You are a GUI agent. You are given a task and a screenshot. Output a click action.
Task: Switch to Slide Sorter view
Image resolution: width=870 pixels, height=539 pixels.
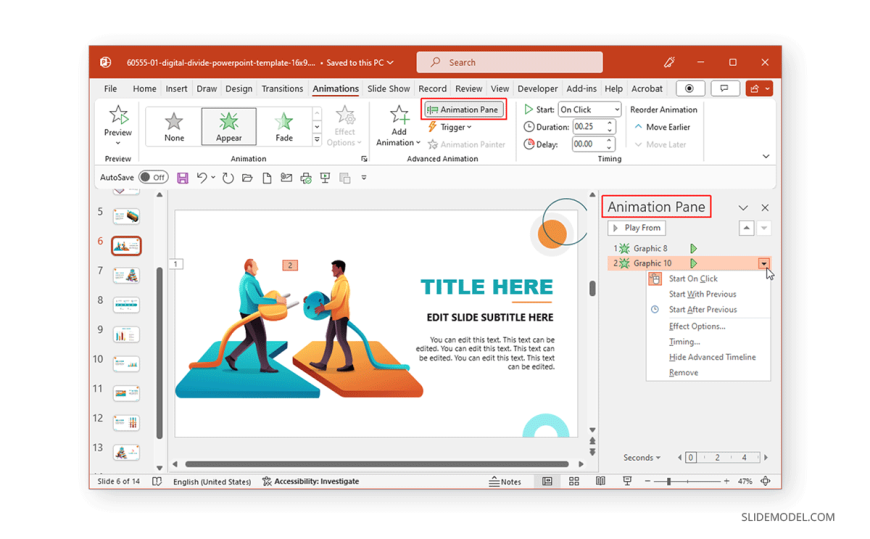574,481
